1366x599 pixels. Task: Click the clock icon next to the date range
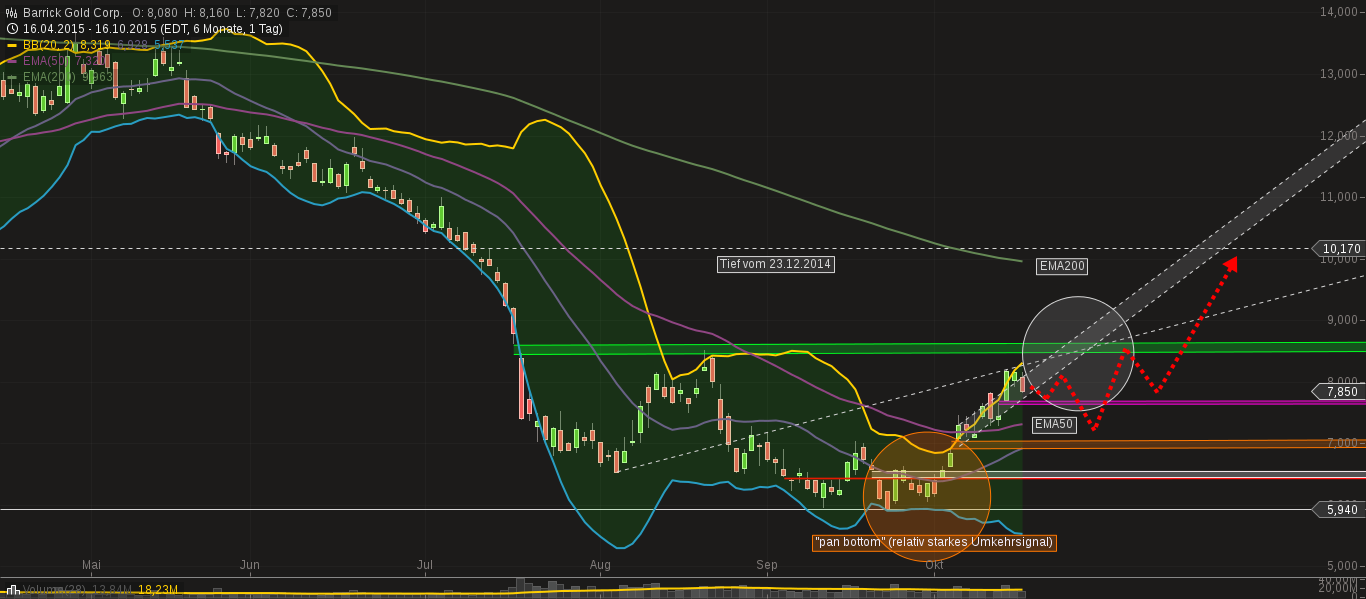(12, 28)
